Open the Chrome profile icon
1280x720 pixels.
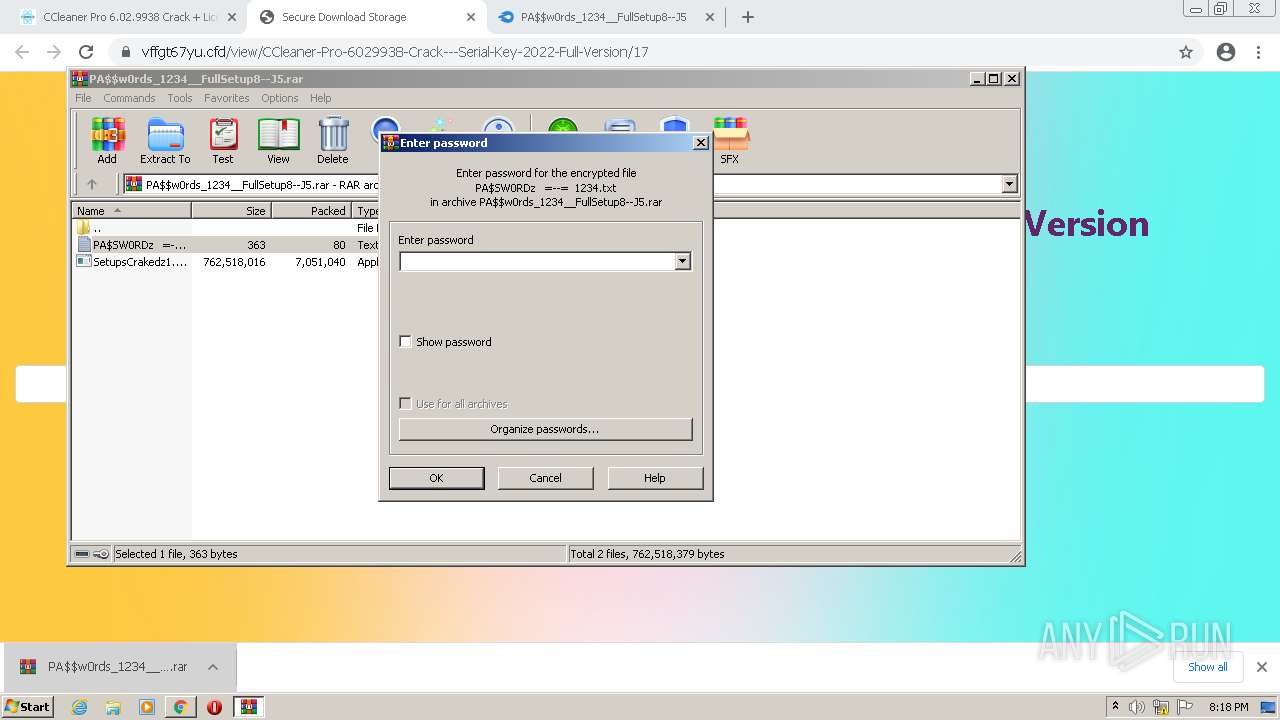1226,52
